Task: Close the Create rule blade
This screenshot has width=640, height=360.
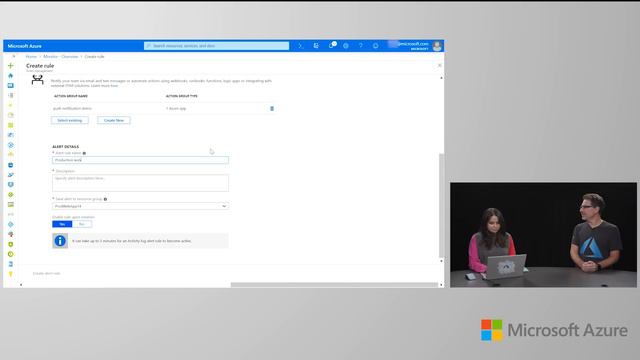Action: tap(440, 65)
